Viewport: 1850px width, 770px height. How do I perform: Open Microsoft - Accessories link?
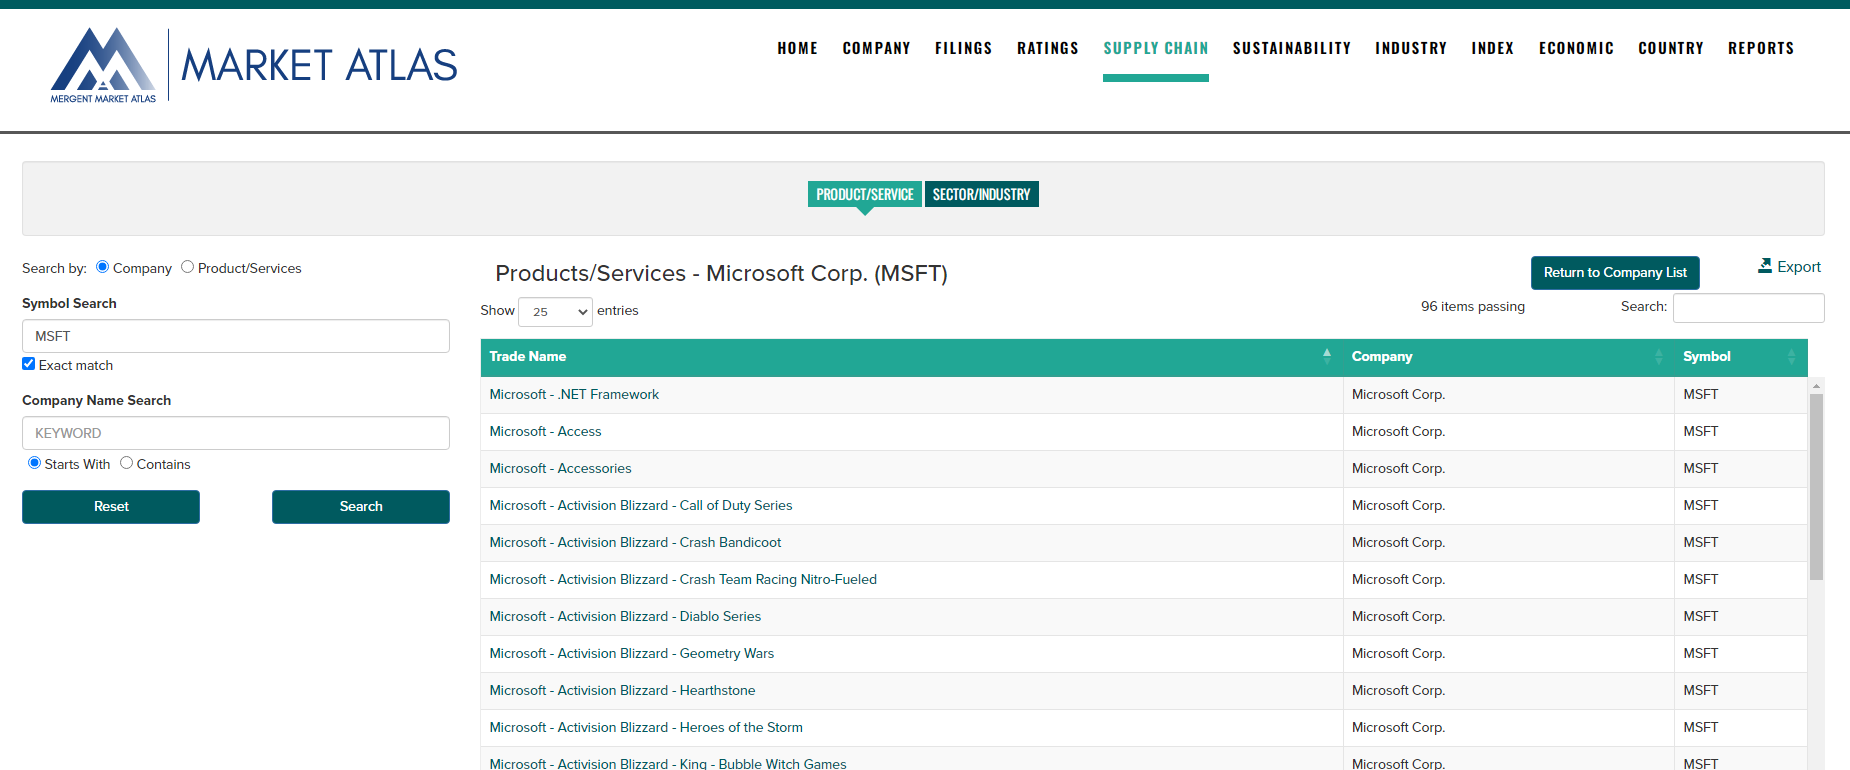tap(560, 468)
